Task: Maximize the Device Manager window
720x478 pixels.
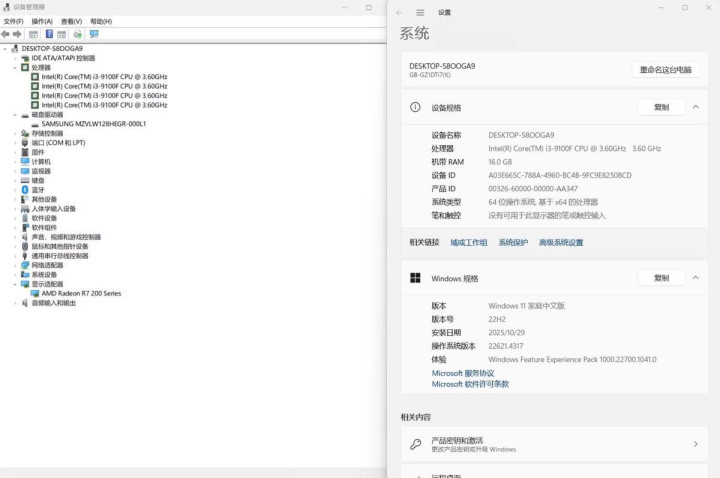Action: 369,7
